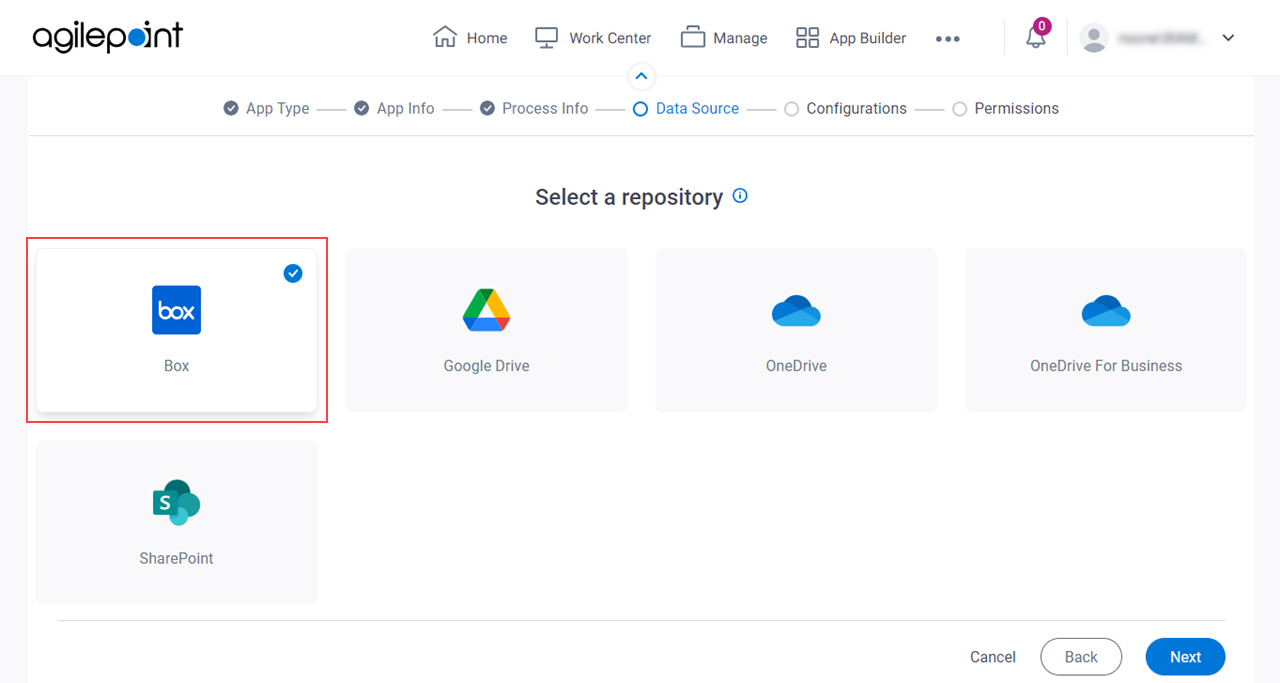Click the OneDrive For Business cloud icon

point(1106,311)
